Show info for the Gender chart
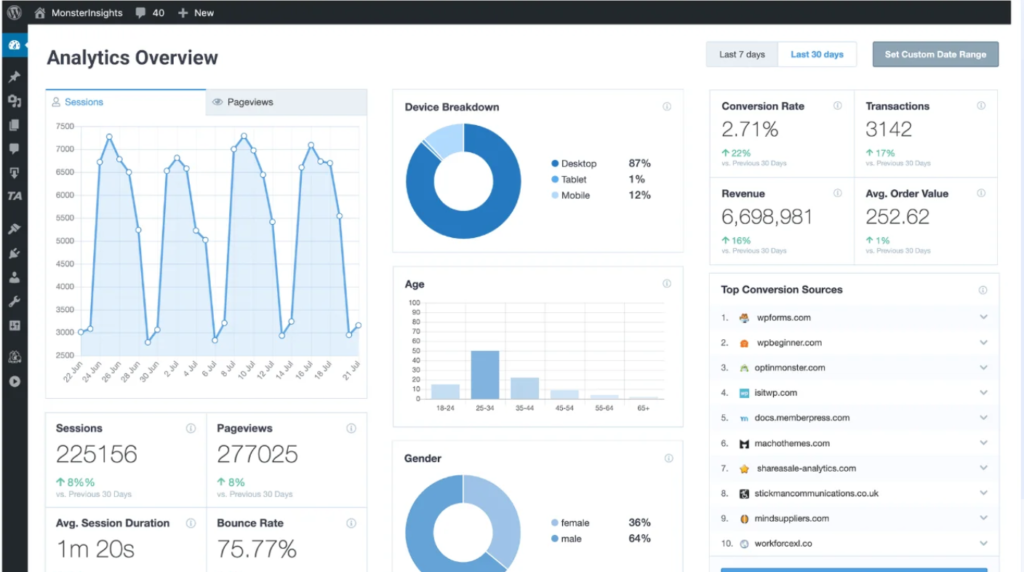This screenshot has height=572, width=1024. [668, 458]
